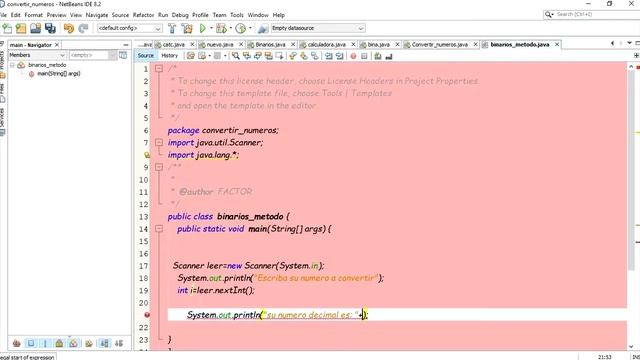Minimize the Navigator panel
Viewport: 640px width, 360px height.
[x=126, y=44]
